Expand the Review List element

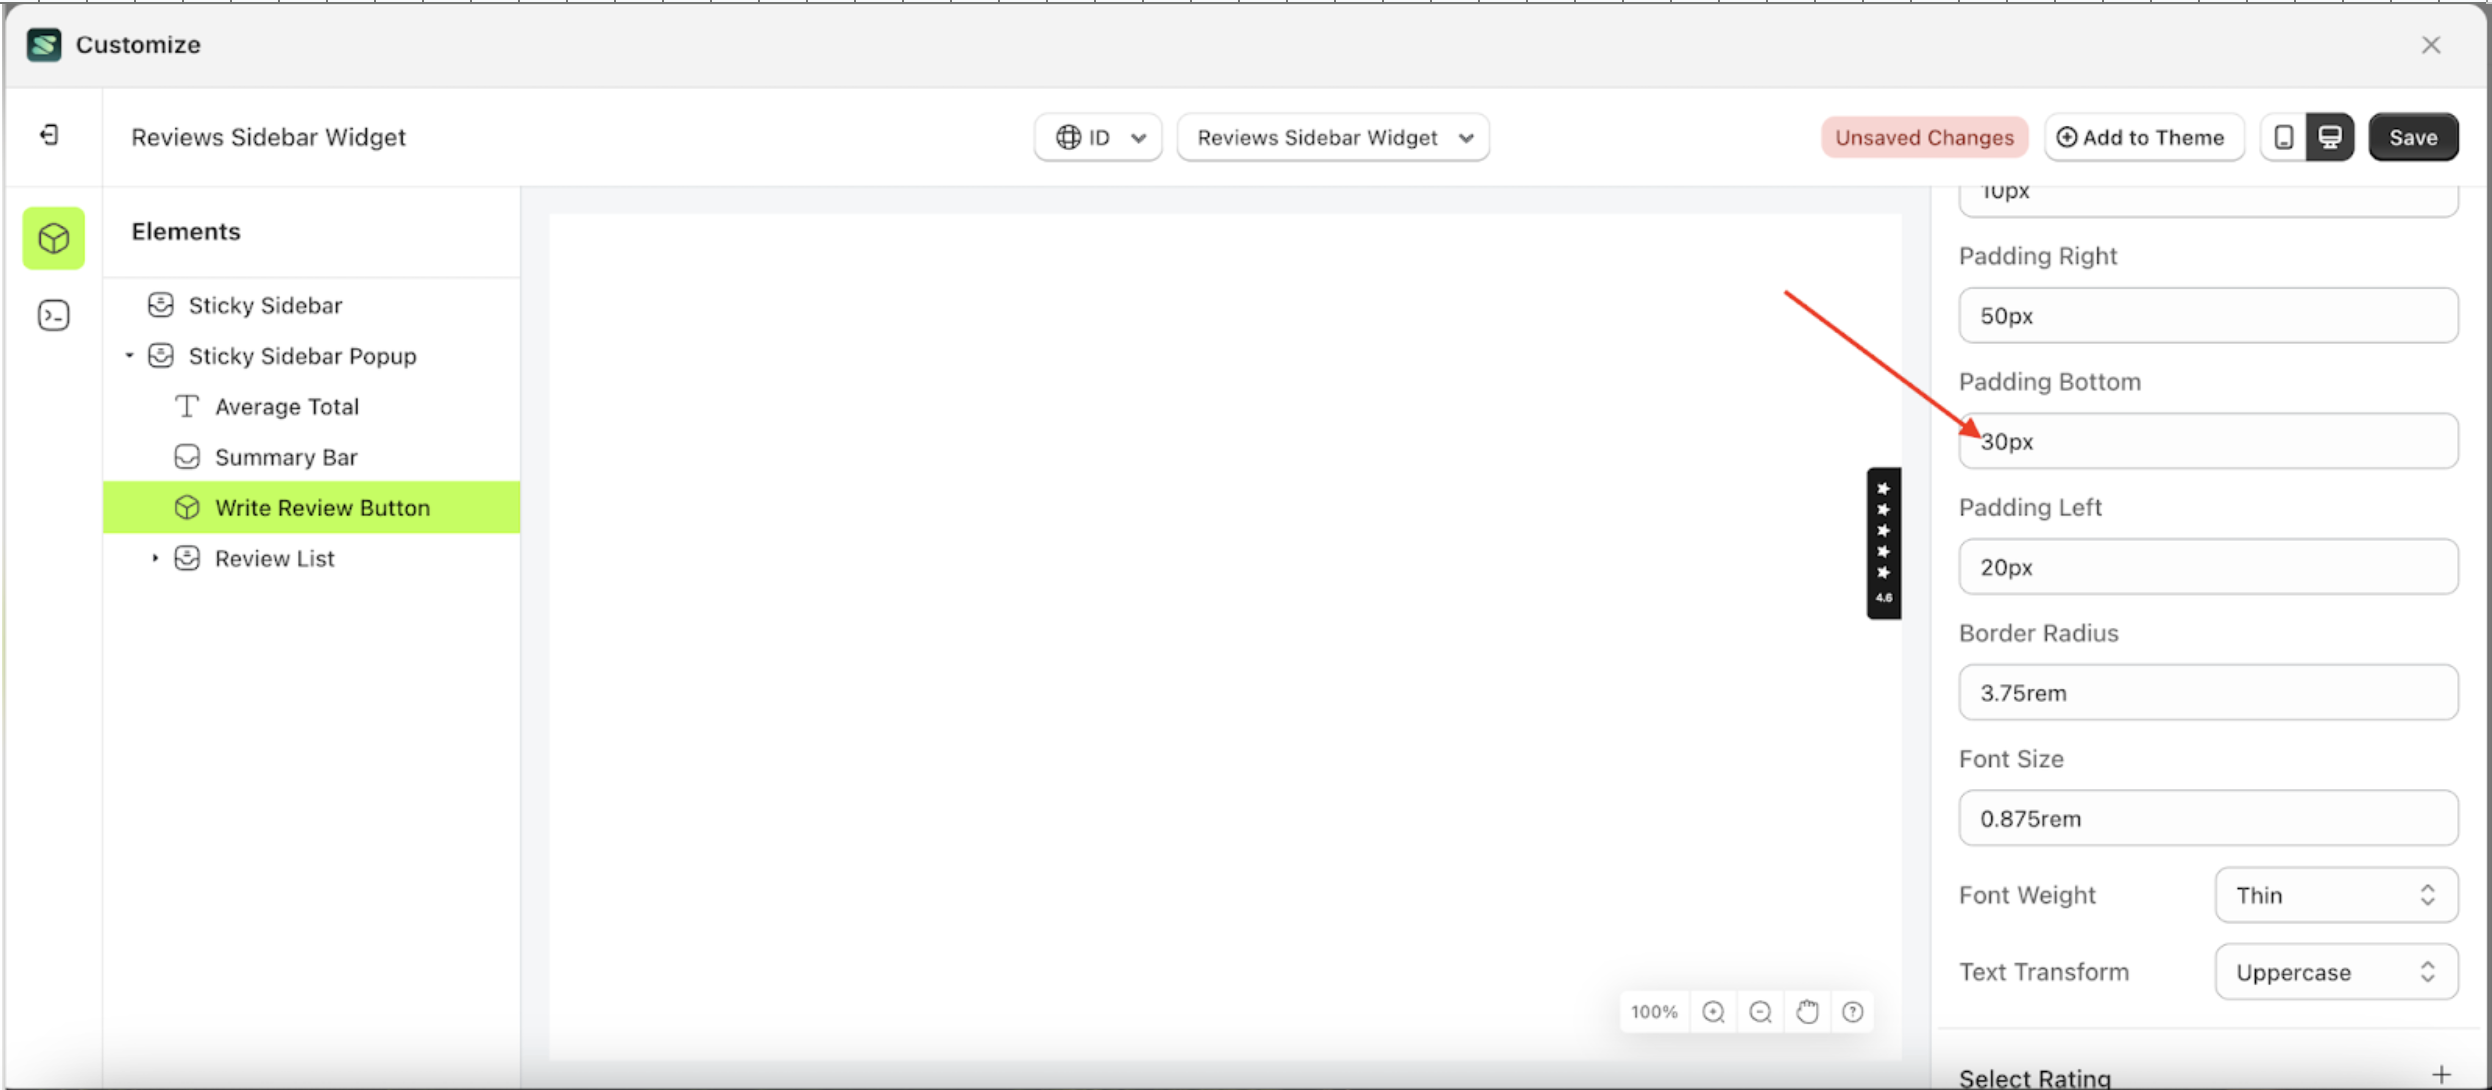coord(155,558)
